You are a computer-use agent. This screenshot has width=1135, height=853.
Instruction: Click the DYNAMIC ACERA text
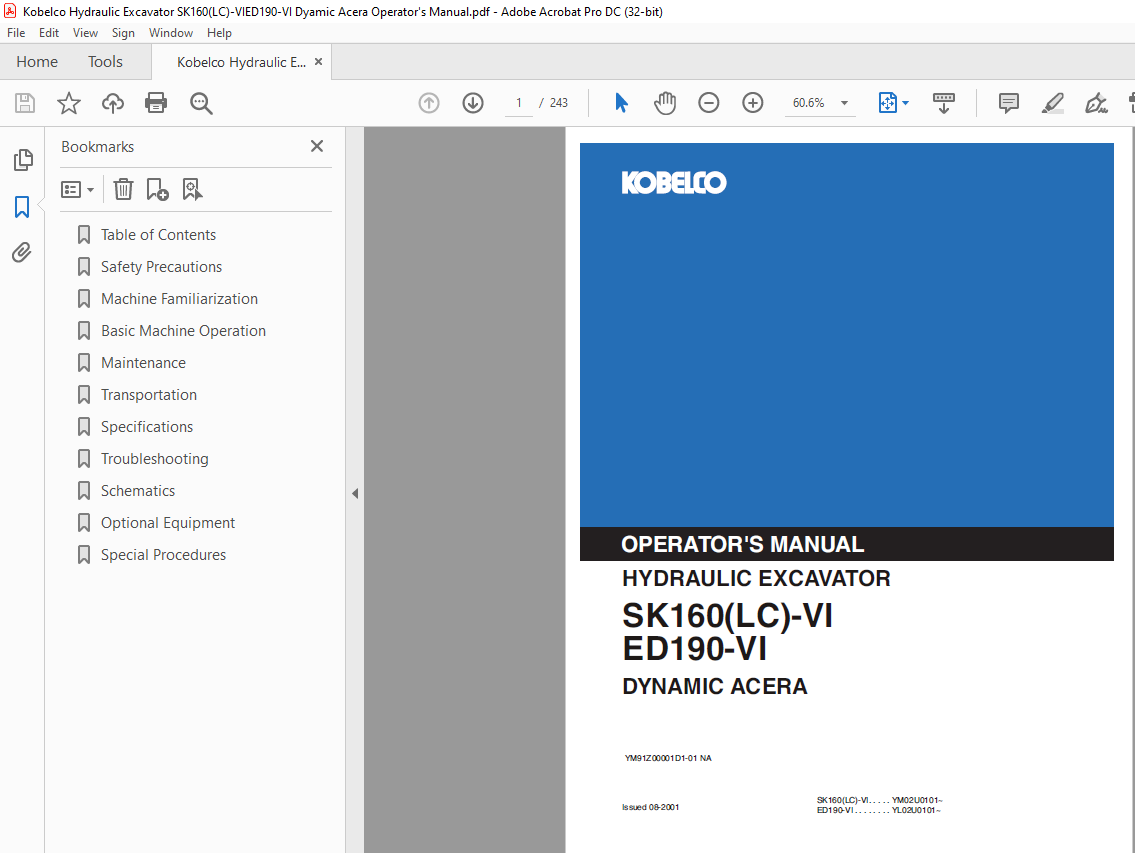(x=715, y=686)
